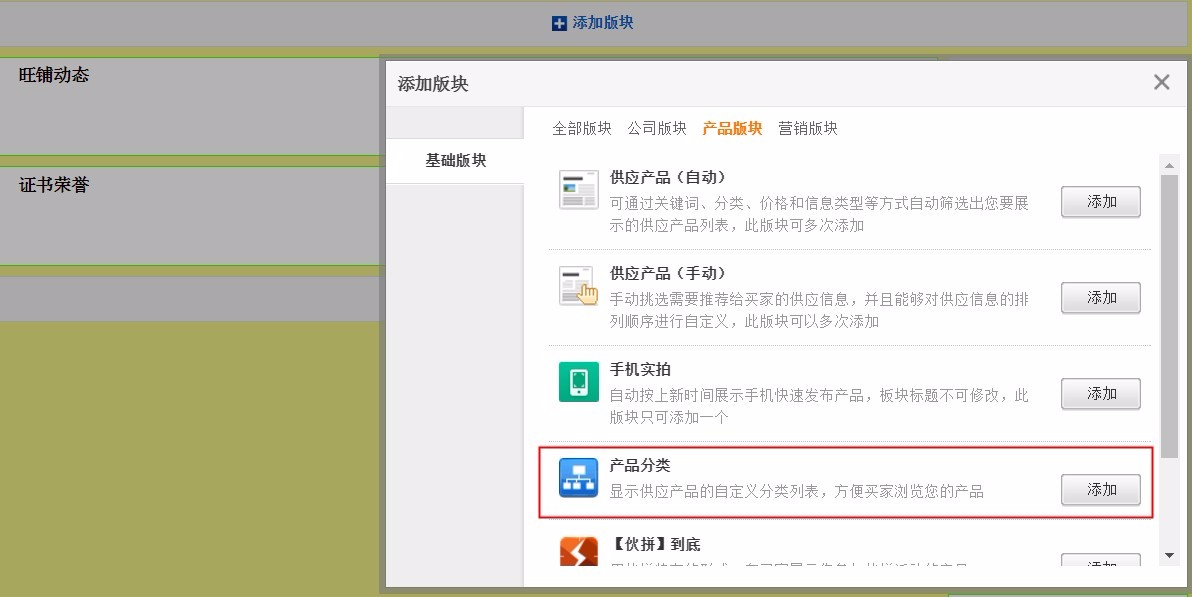Add the 产品分类 block via its 添加 button

[1100, 490]
